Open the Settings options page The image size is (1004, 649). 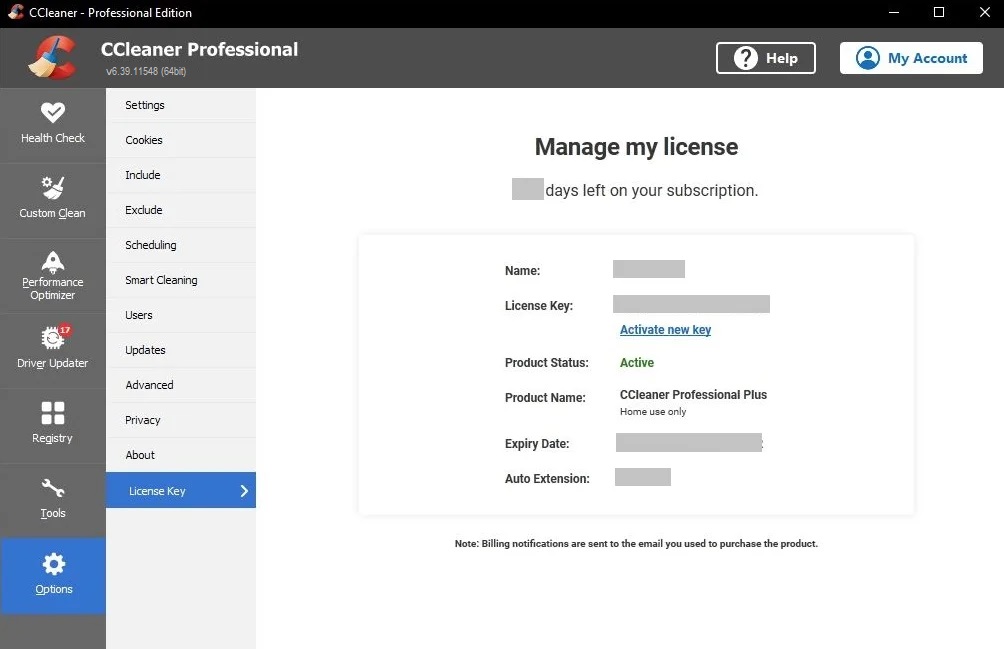pos(181,105)
